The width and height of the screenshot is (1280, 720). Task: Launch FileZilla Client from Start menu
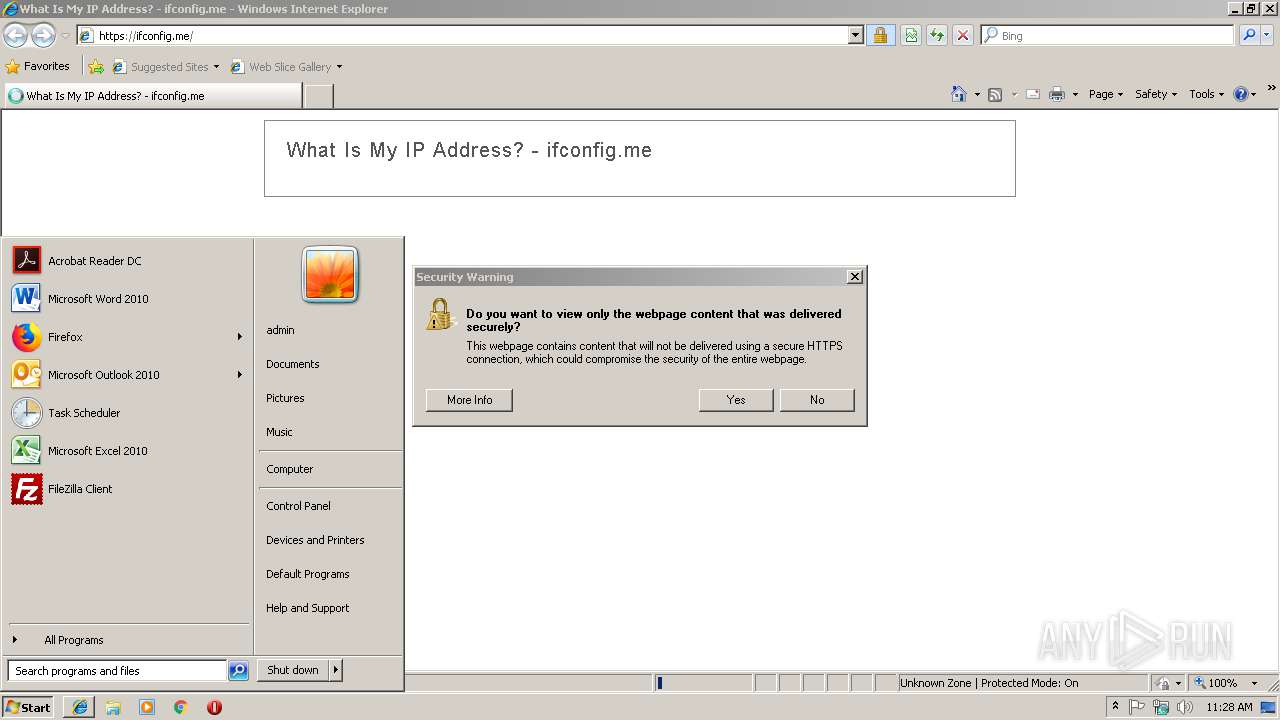pos(128,489)
